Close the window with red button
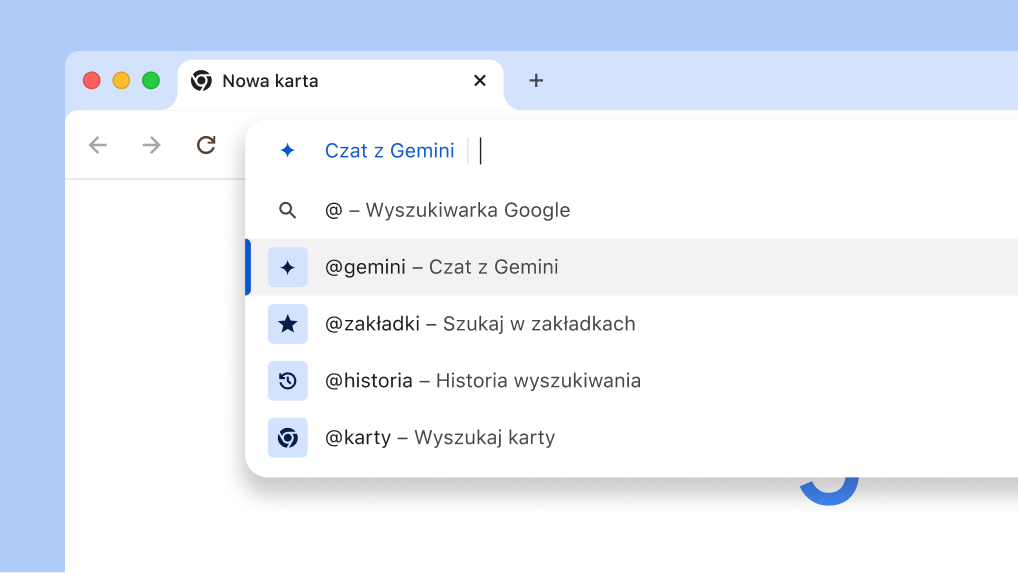The height and width of the screenshot is (573, 1018). pos(92,80)
